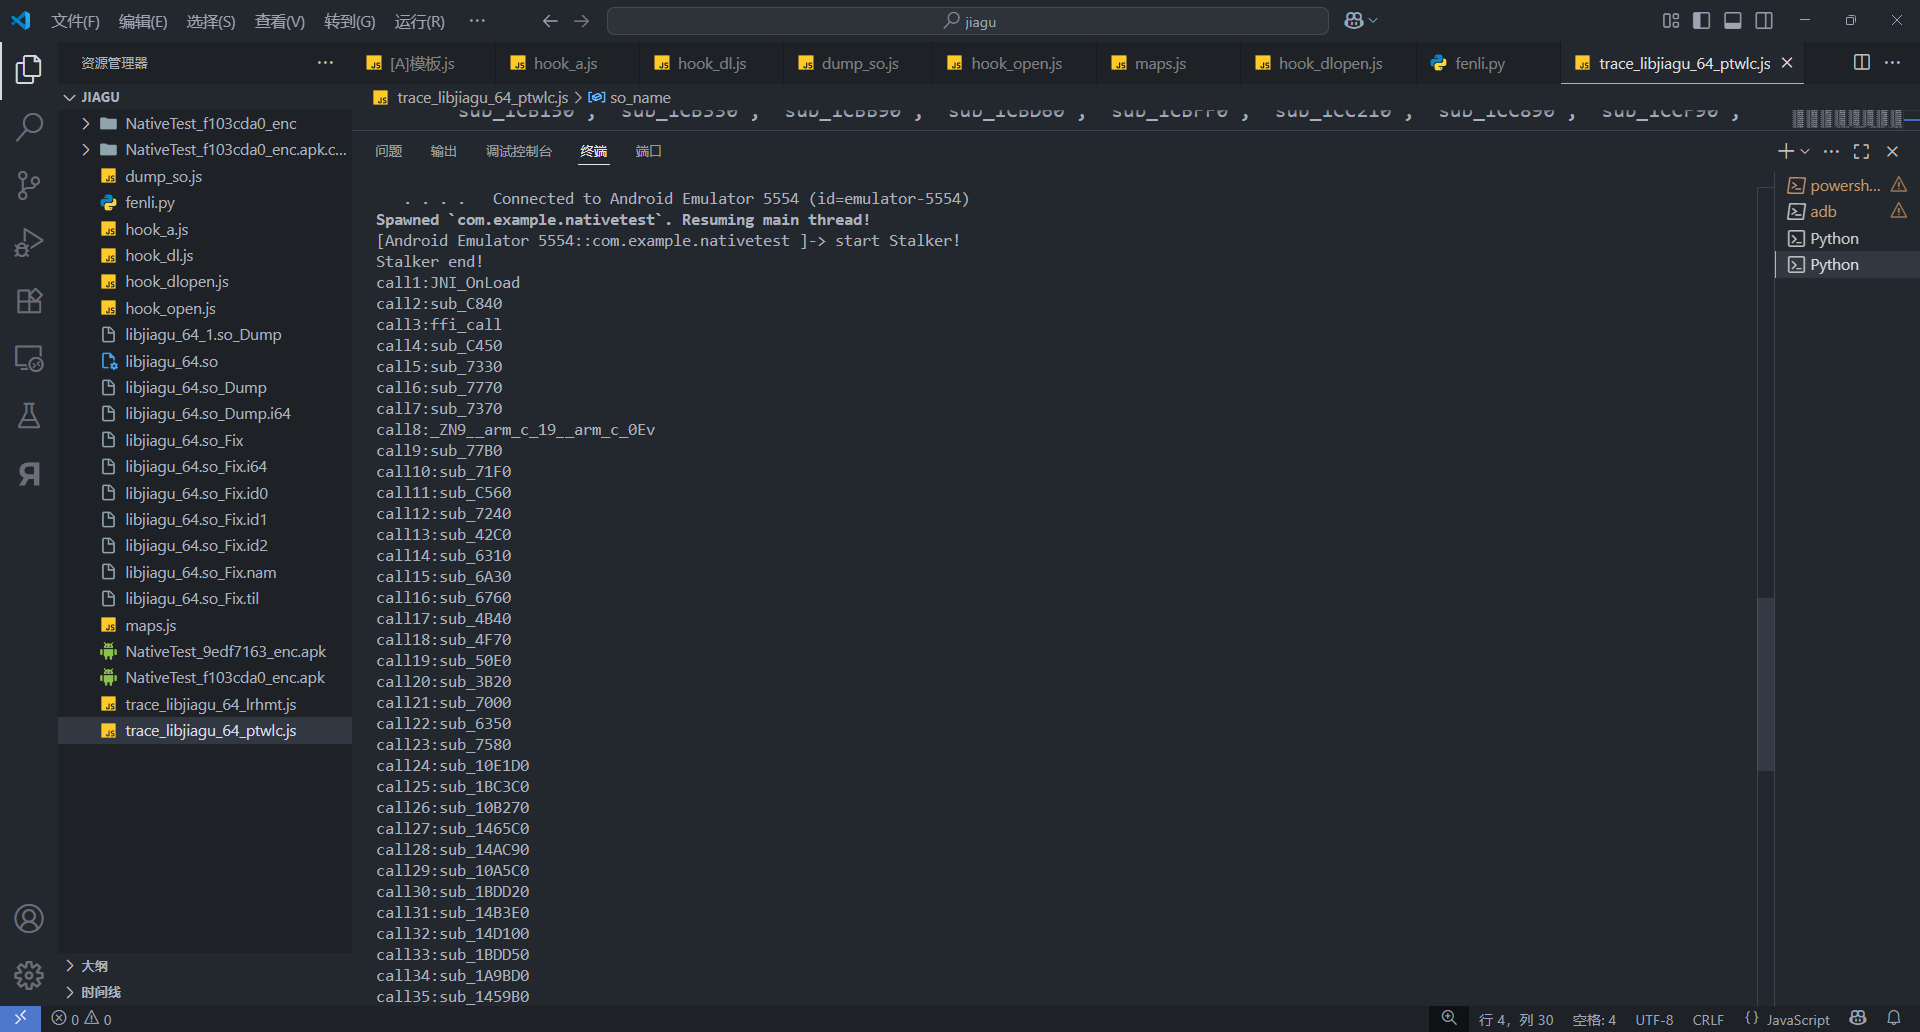Open the Testing flask view
The image size is (1920, 1032).
click(x=29, y=416)
